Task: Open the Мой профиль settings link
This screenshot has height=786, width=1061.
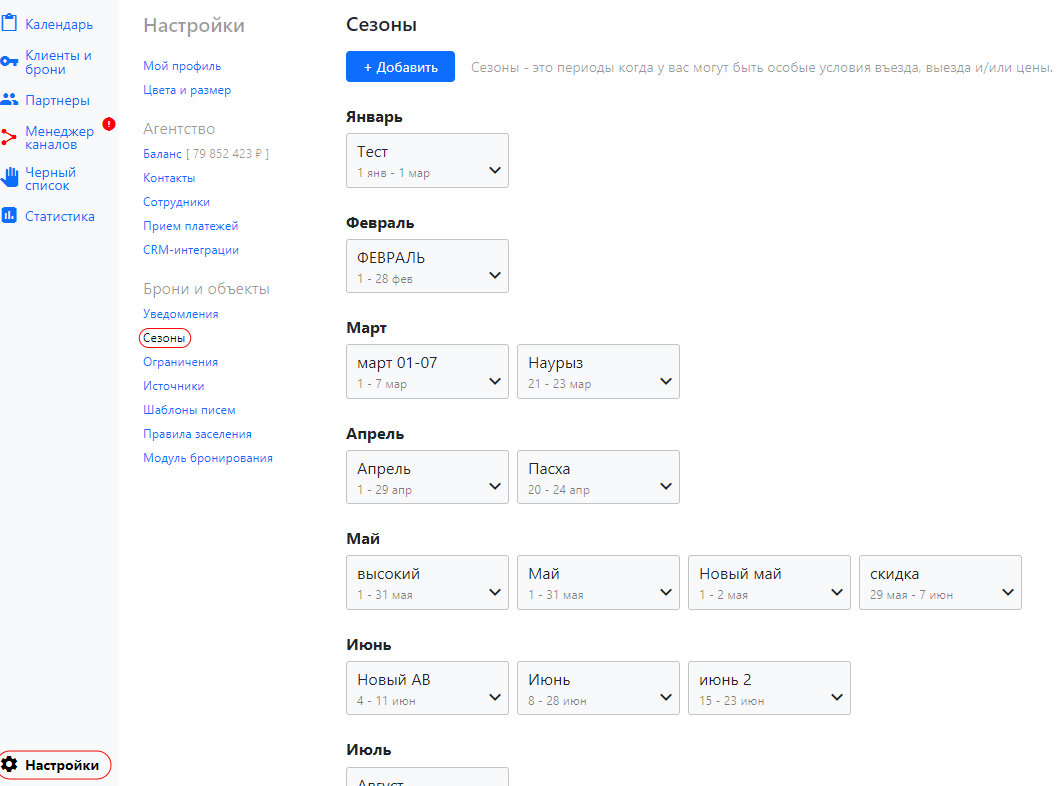Action: (x=182, y=66)
